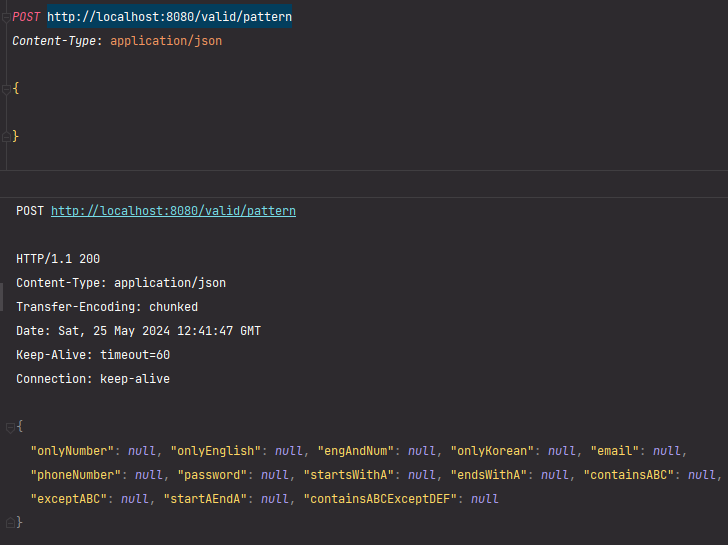
Task: Collapse the POST request fold marker
Action: click(6, 18)
